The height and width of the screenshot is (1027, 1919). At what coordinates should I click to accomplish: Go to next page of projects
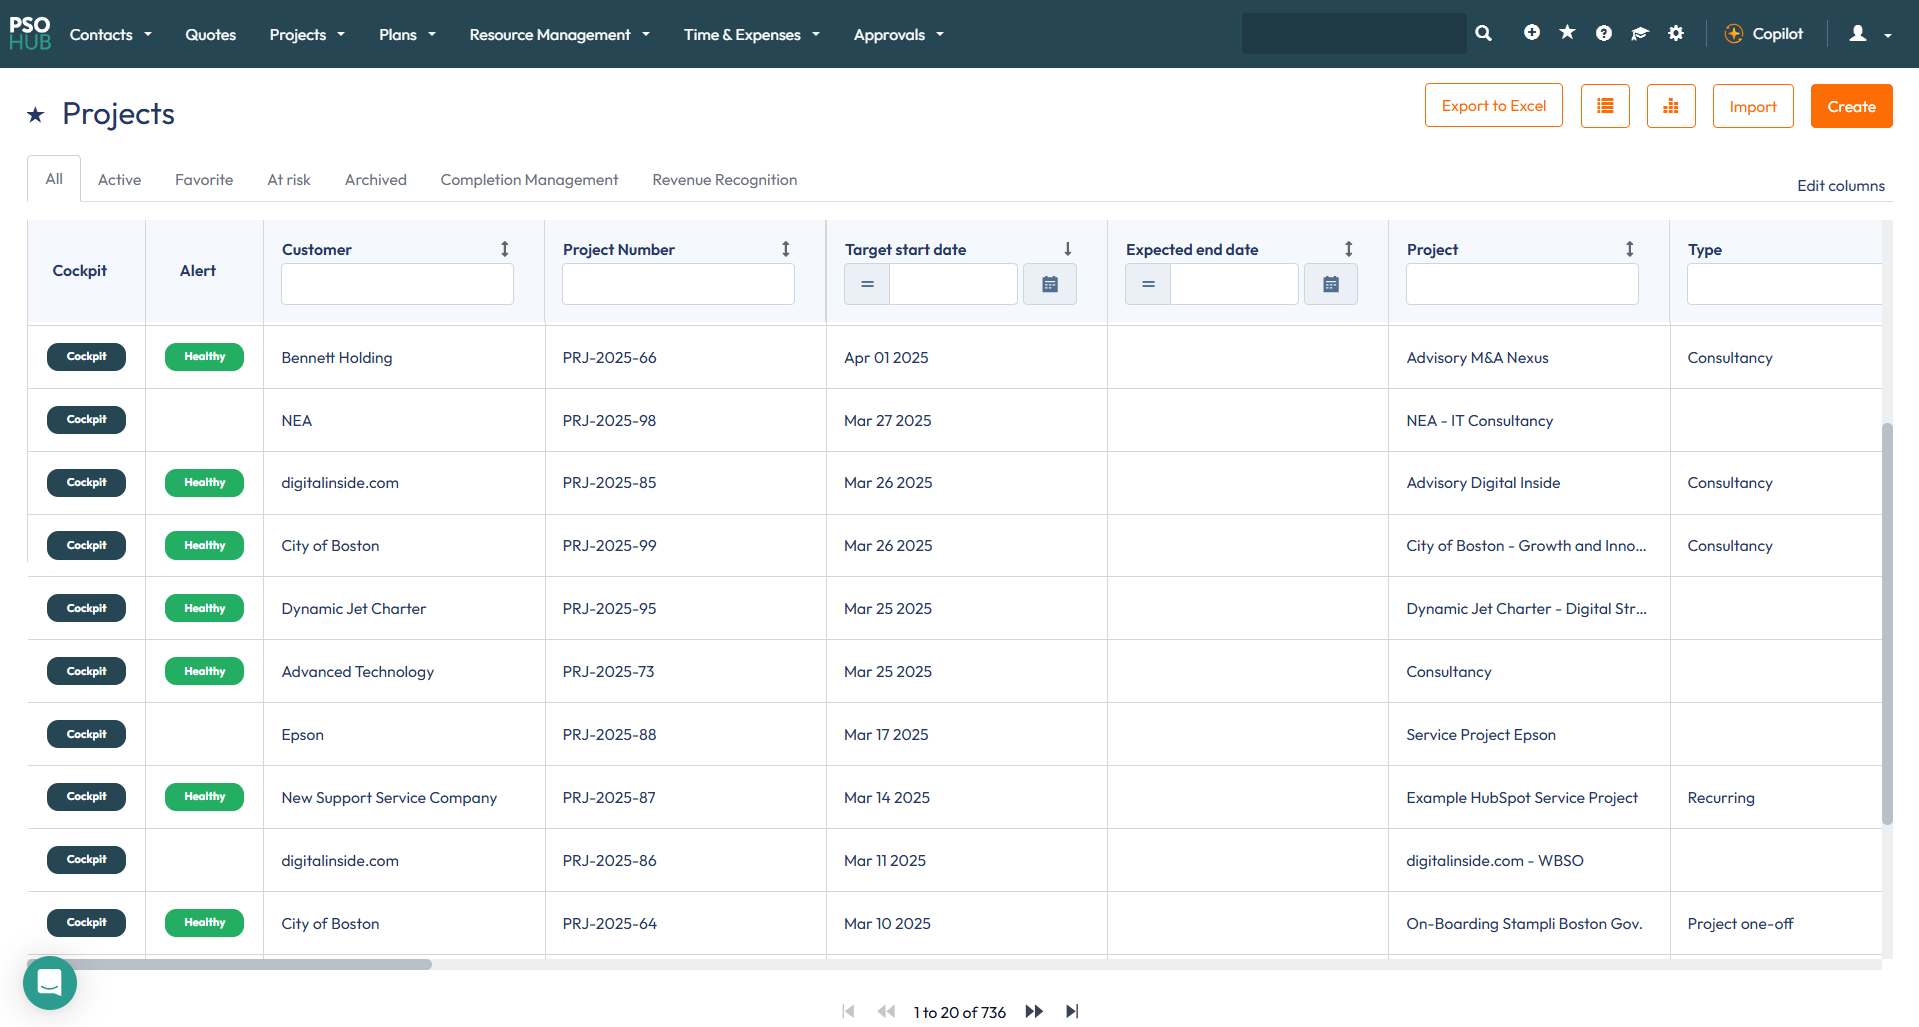tap(1034, 1012)
